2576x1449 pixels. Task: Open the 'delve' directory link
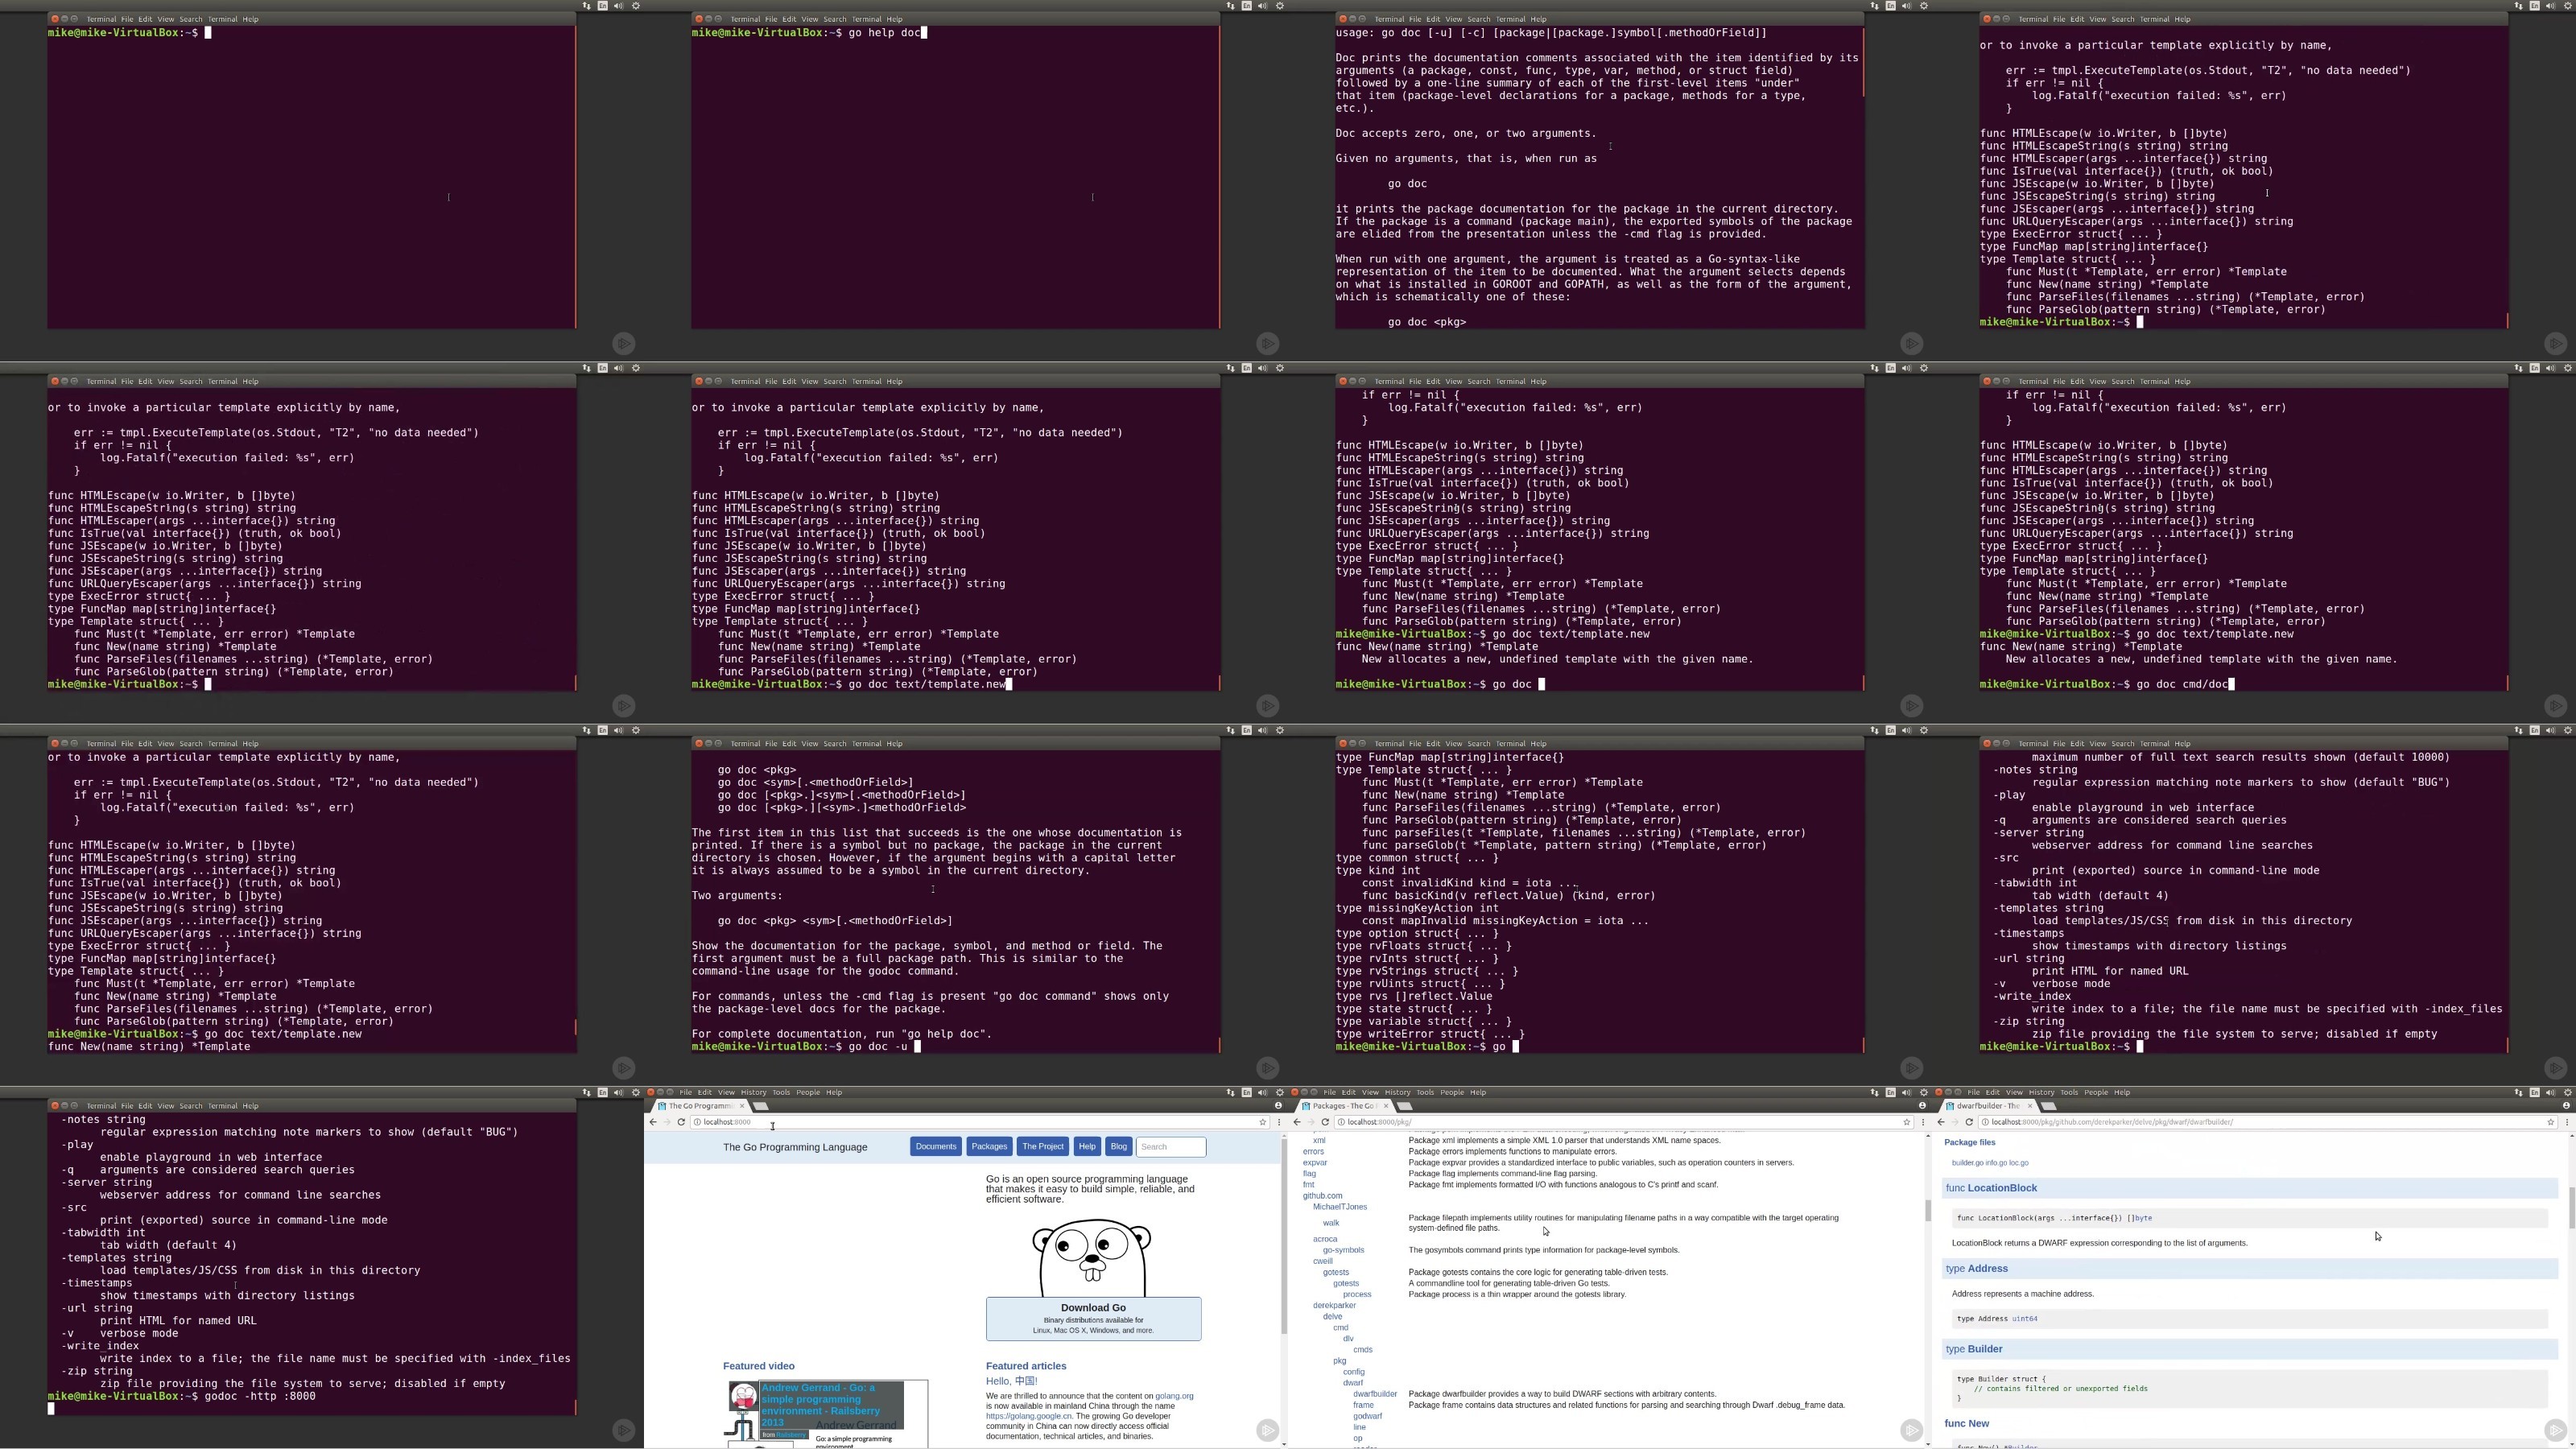click(1332, 1316)
